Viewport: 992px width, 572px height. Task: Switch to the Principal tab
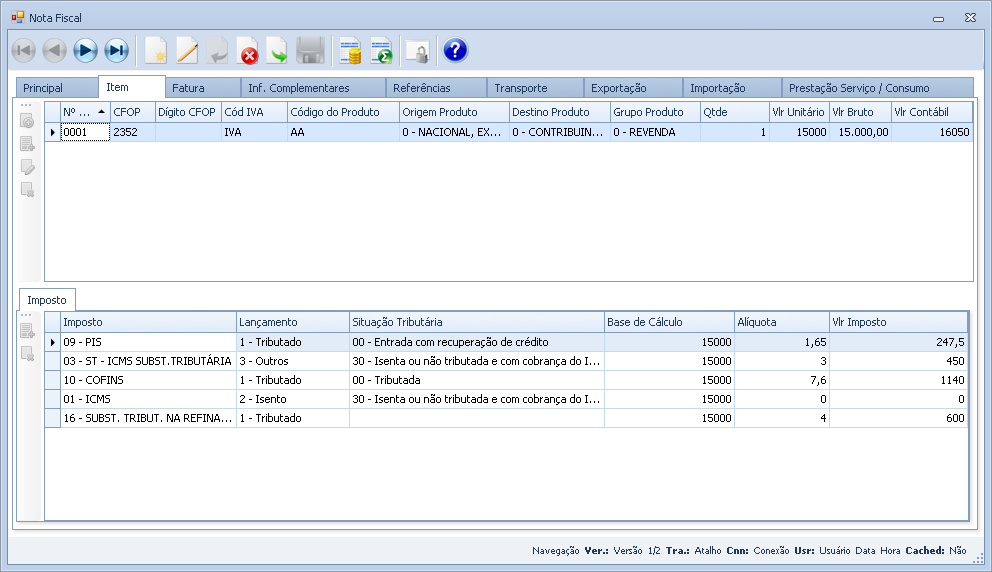43,88
